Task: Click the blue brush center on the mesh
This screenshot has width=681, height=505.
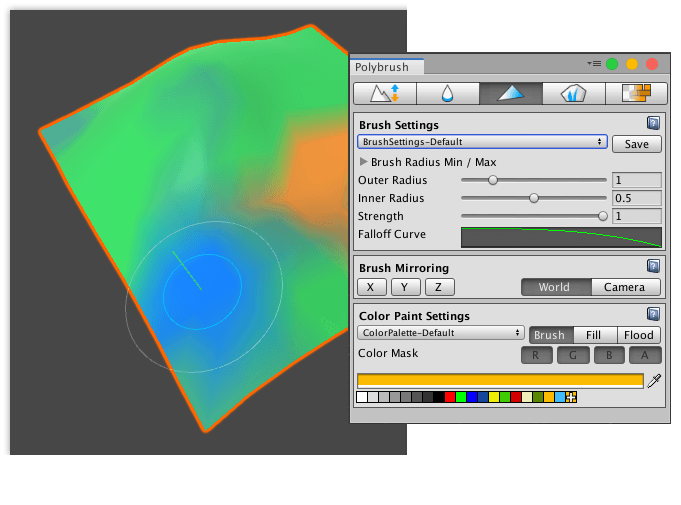Action: pyautogui.click(x=202, y=292)
